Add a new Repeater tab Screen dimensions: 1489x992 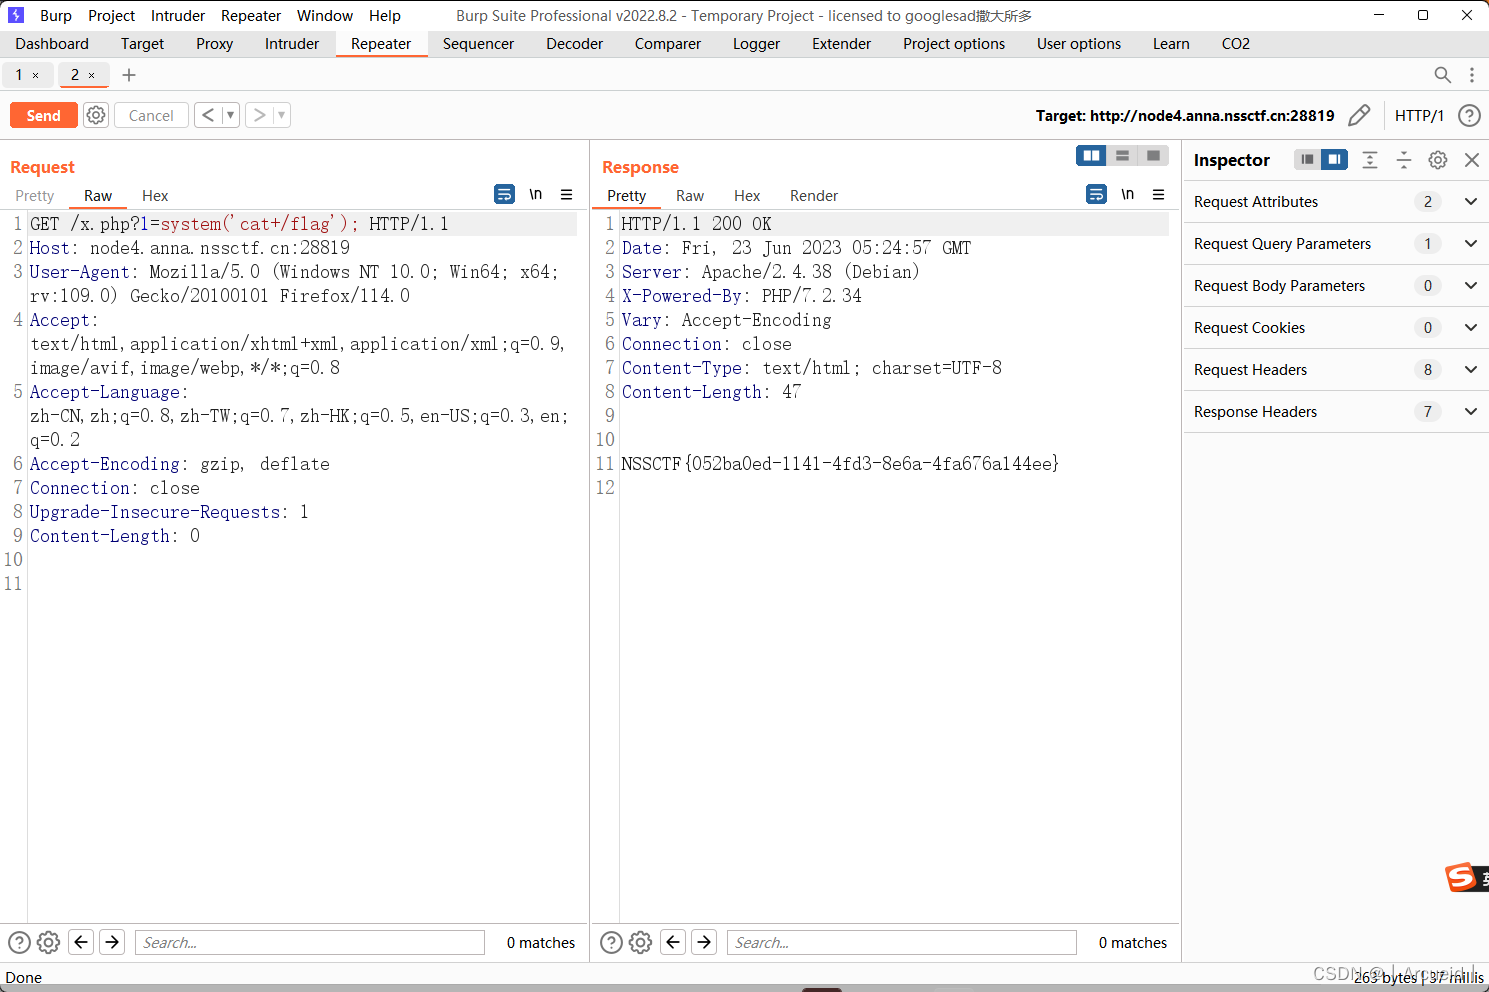[x=129, y=75]
